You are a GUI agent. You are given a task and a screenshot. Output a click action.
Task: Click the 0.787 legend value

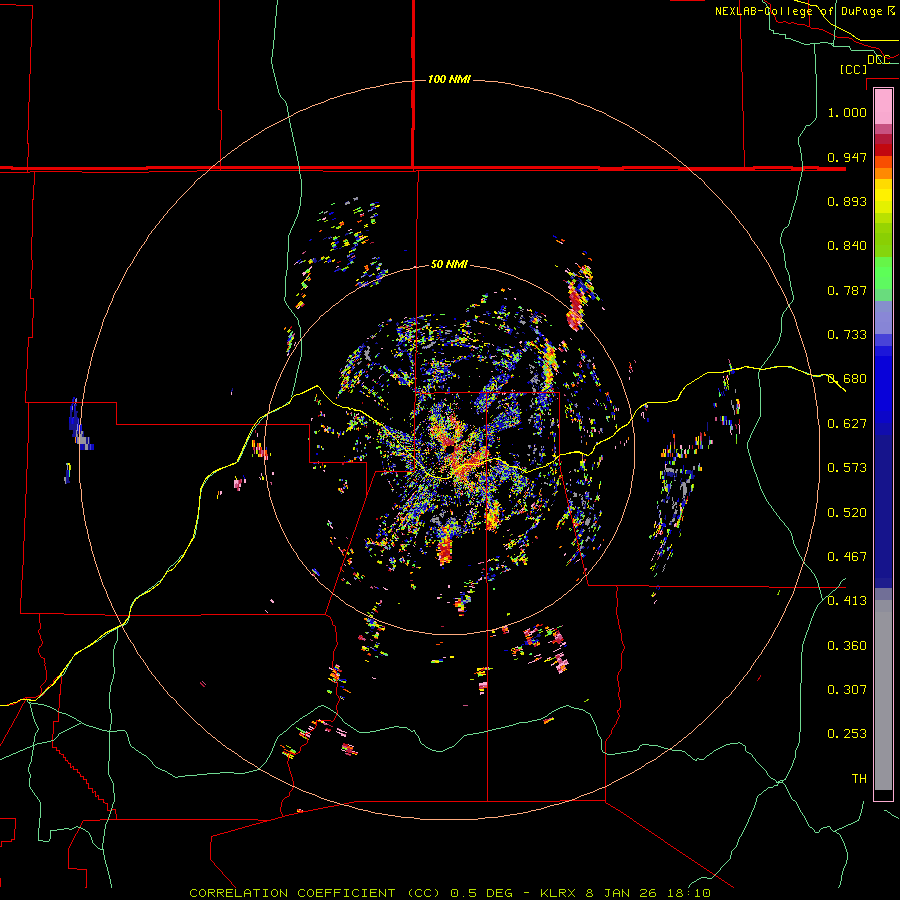pyautogui.click(x=847, y=290)
